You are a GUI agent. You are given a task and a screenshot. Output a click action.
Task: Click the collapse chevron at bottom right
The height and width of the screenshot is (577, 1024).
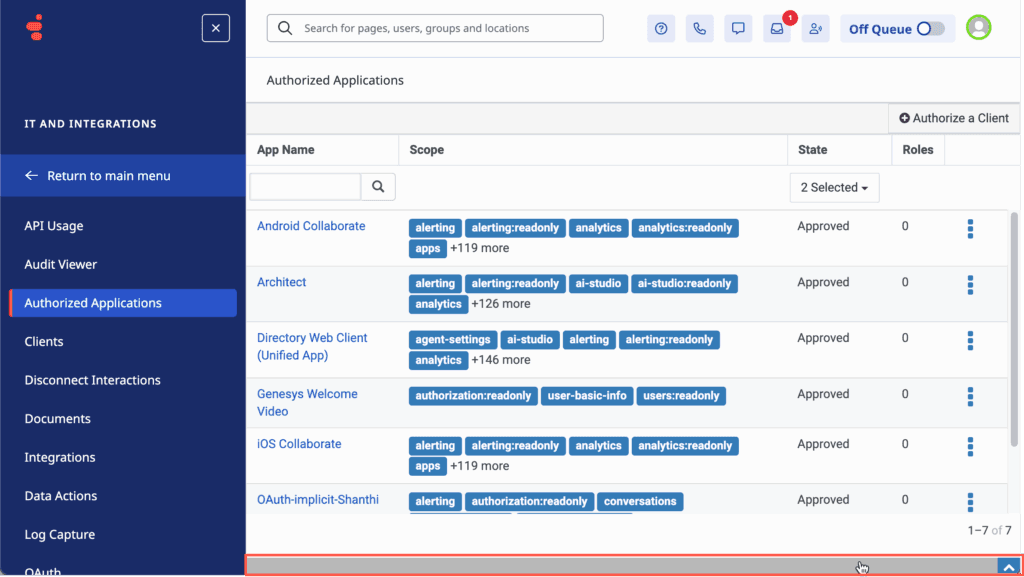click(1009, 565)
